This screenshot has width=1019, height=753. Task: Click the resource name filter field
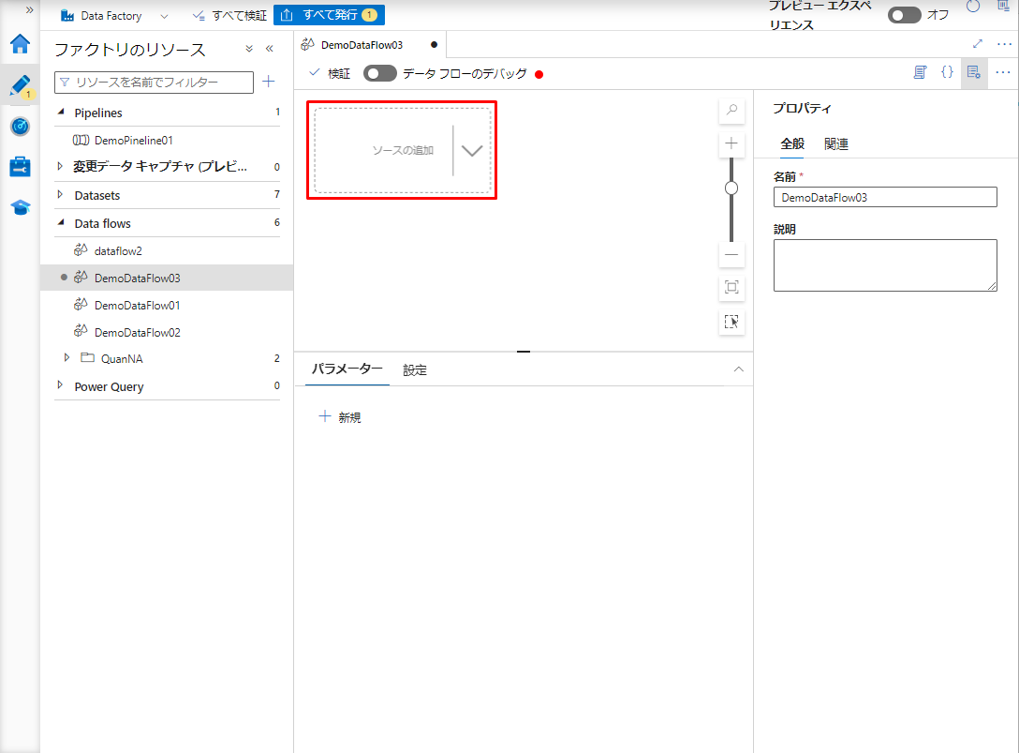pyautogui.click(x=154, y=83)
